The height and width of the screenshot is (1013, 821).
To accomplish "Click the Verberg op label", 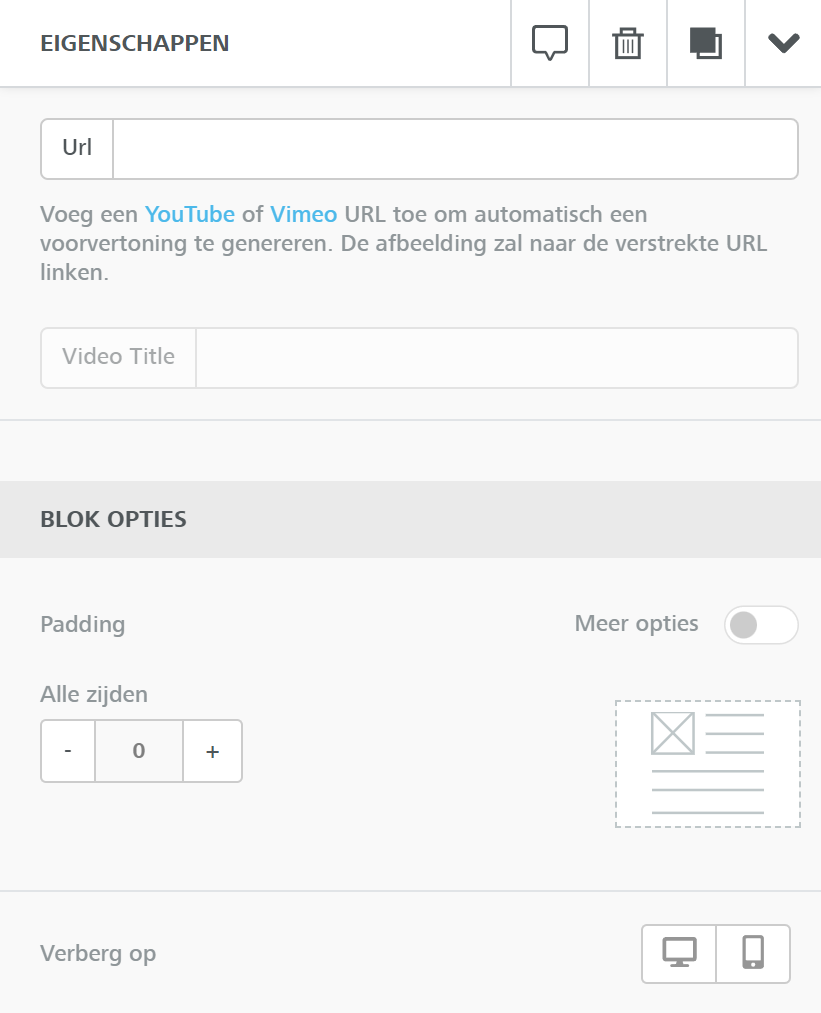I will pos(98,953).
